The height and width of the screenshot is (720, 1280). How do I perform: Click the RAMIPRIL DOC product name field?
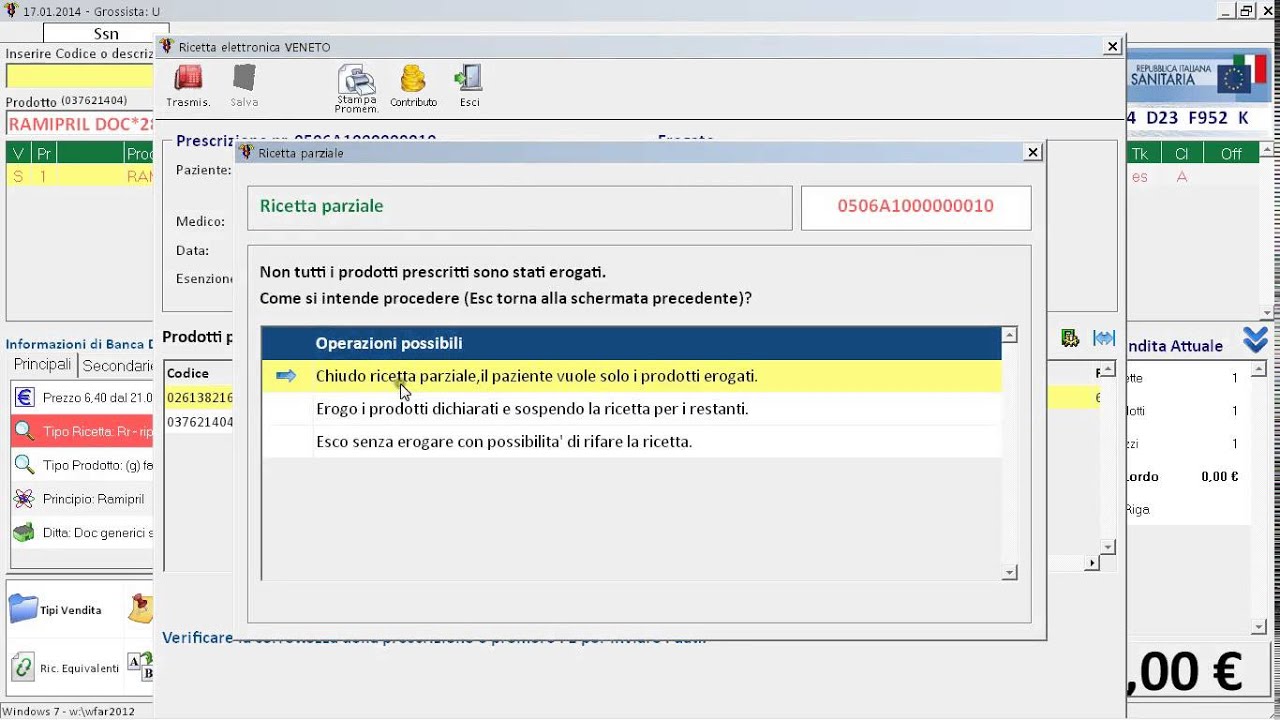pyautogui.click(x=79, y=124)
